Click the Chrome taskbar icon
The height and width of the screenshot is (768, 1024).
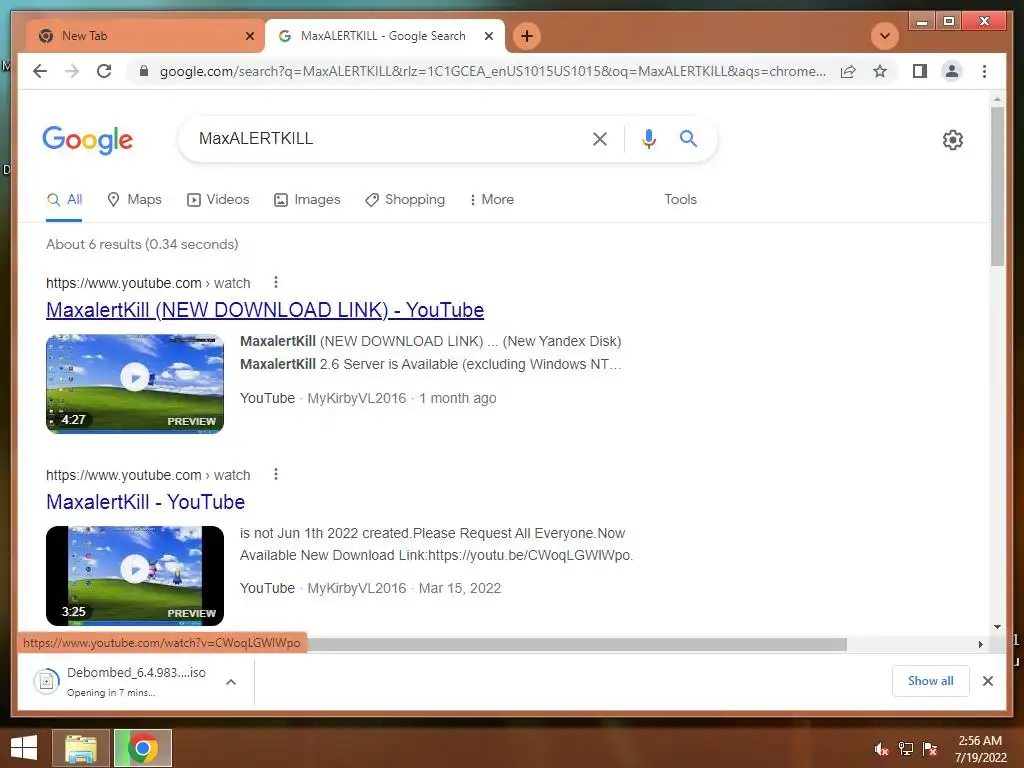pyautogui.click(x=143, y=748)
